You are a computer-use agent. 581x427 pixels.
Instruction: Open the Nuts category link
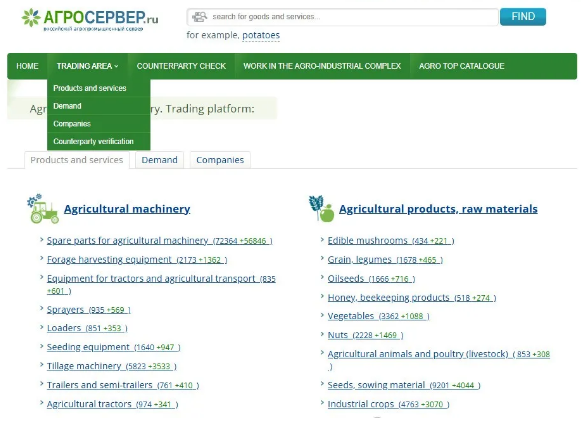click(x=365, y=335)
